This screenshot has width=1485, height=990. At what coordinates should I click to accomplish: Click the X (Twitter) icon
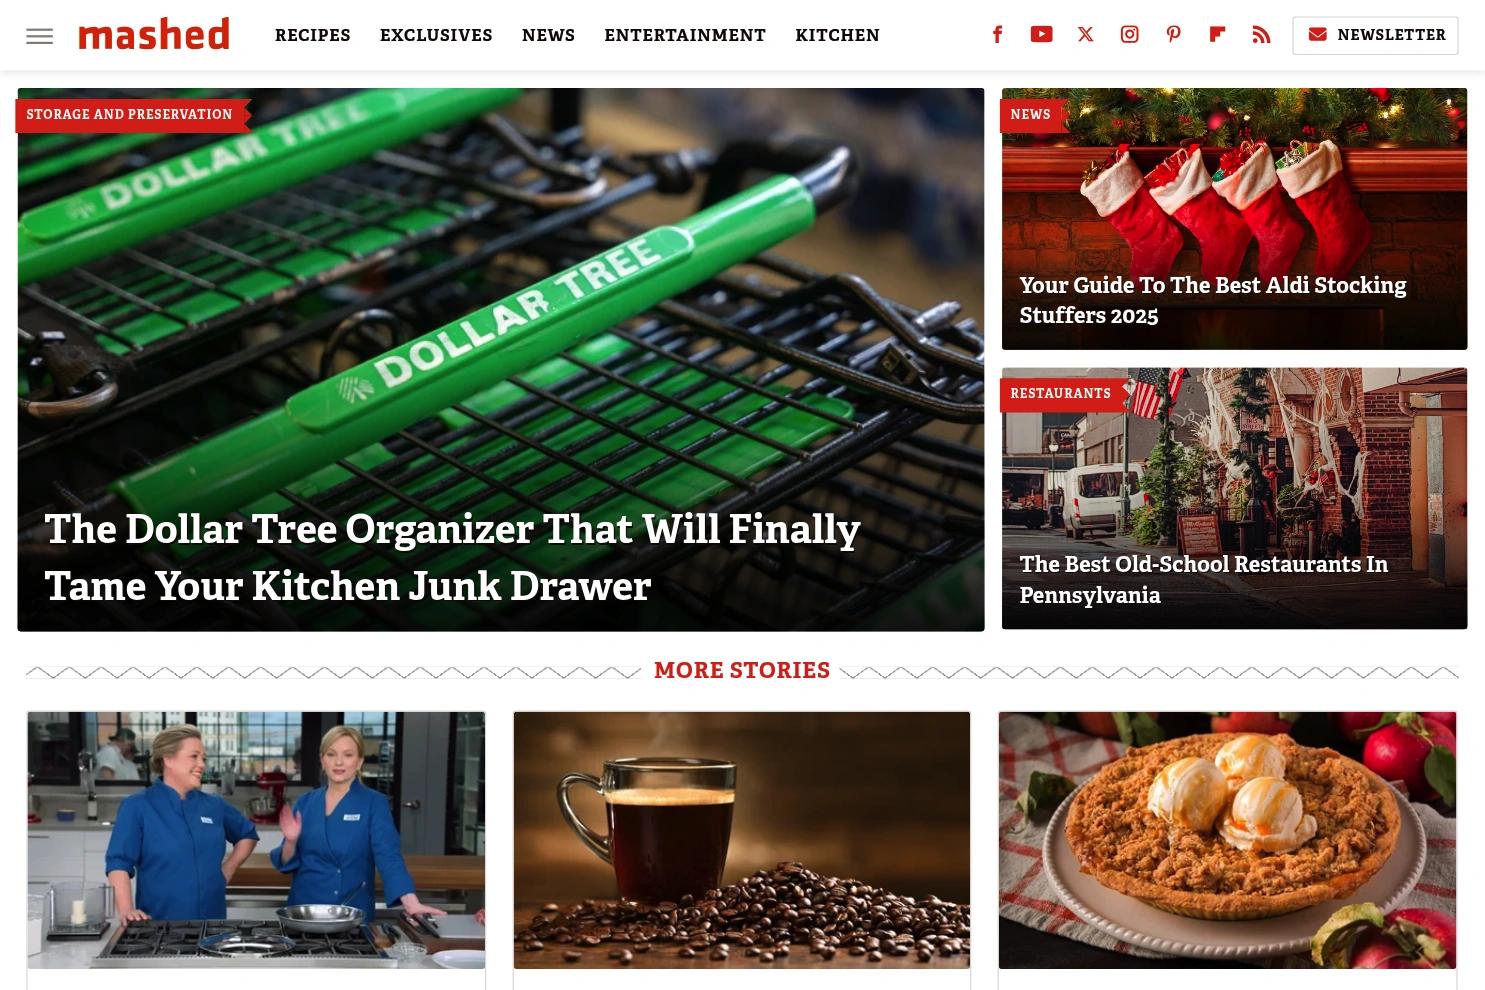1085,35
